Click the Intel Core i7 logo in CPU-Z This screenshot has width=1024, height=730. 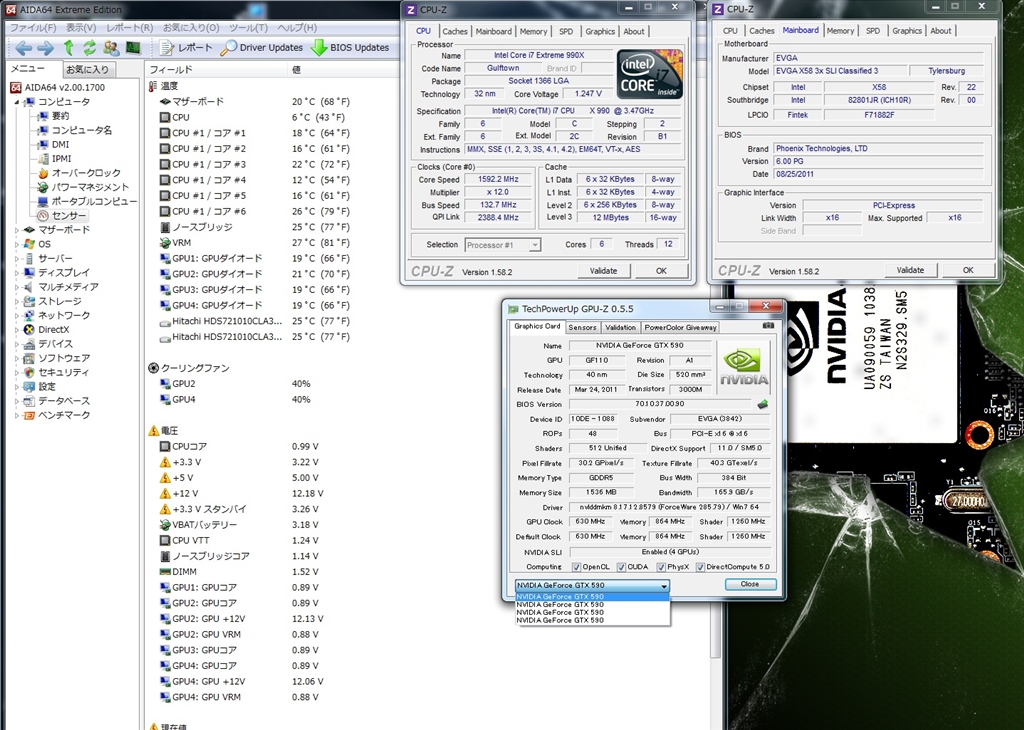[649, 74]
